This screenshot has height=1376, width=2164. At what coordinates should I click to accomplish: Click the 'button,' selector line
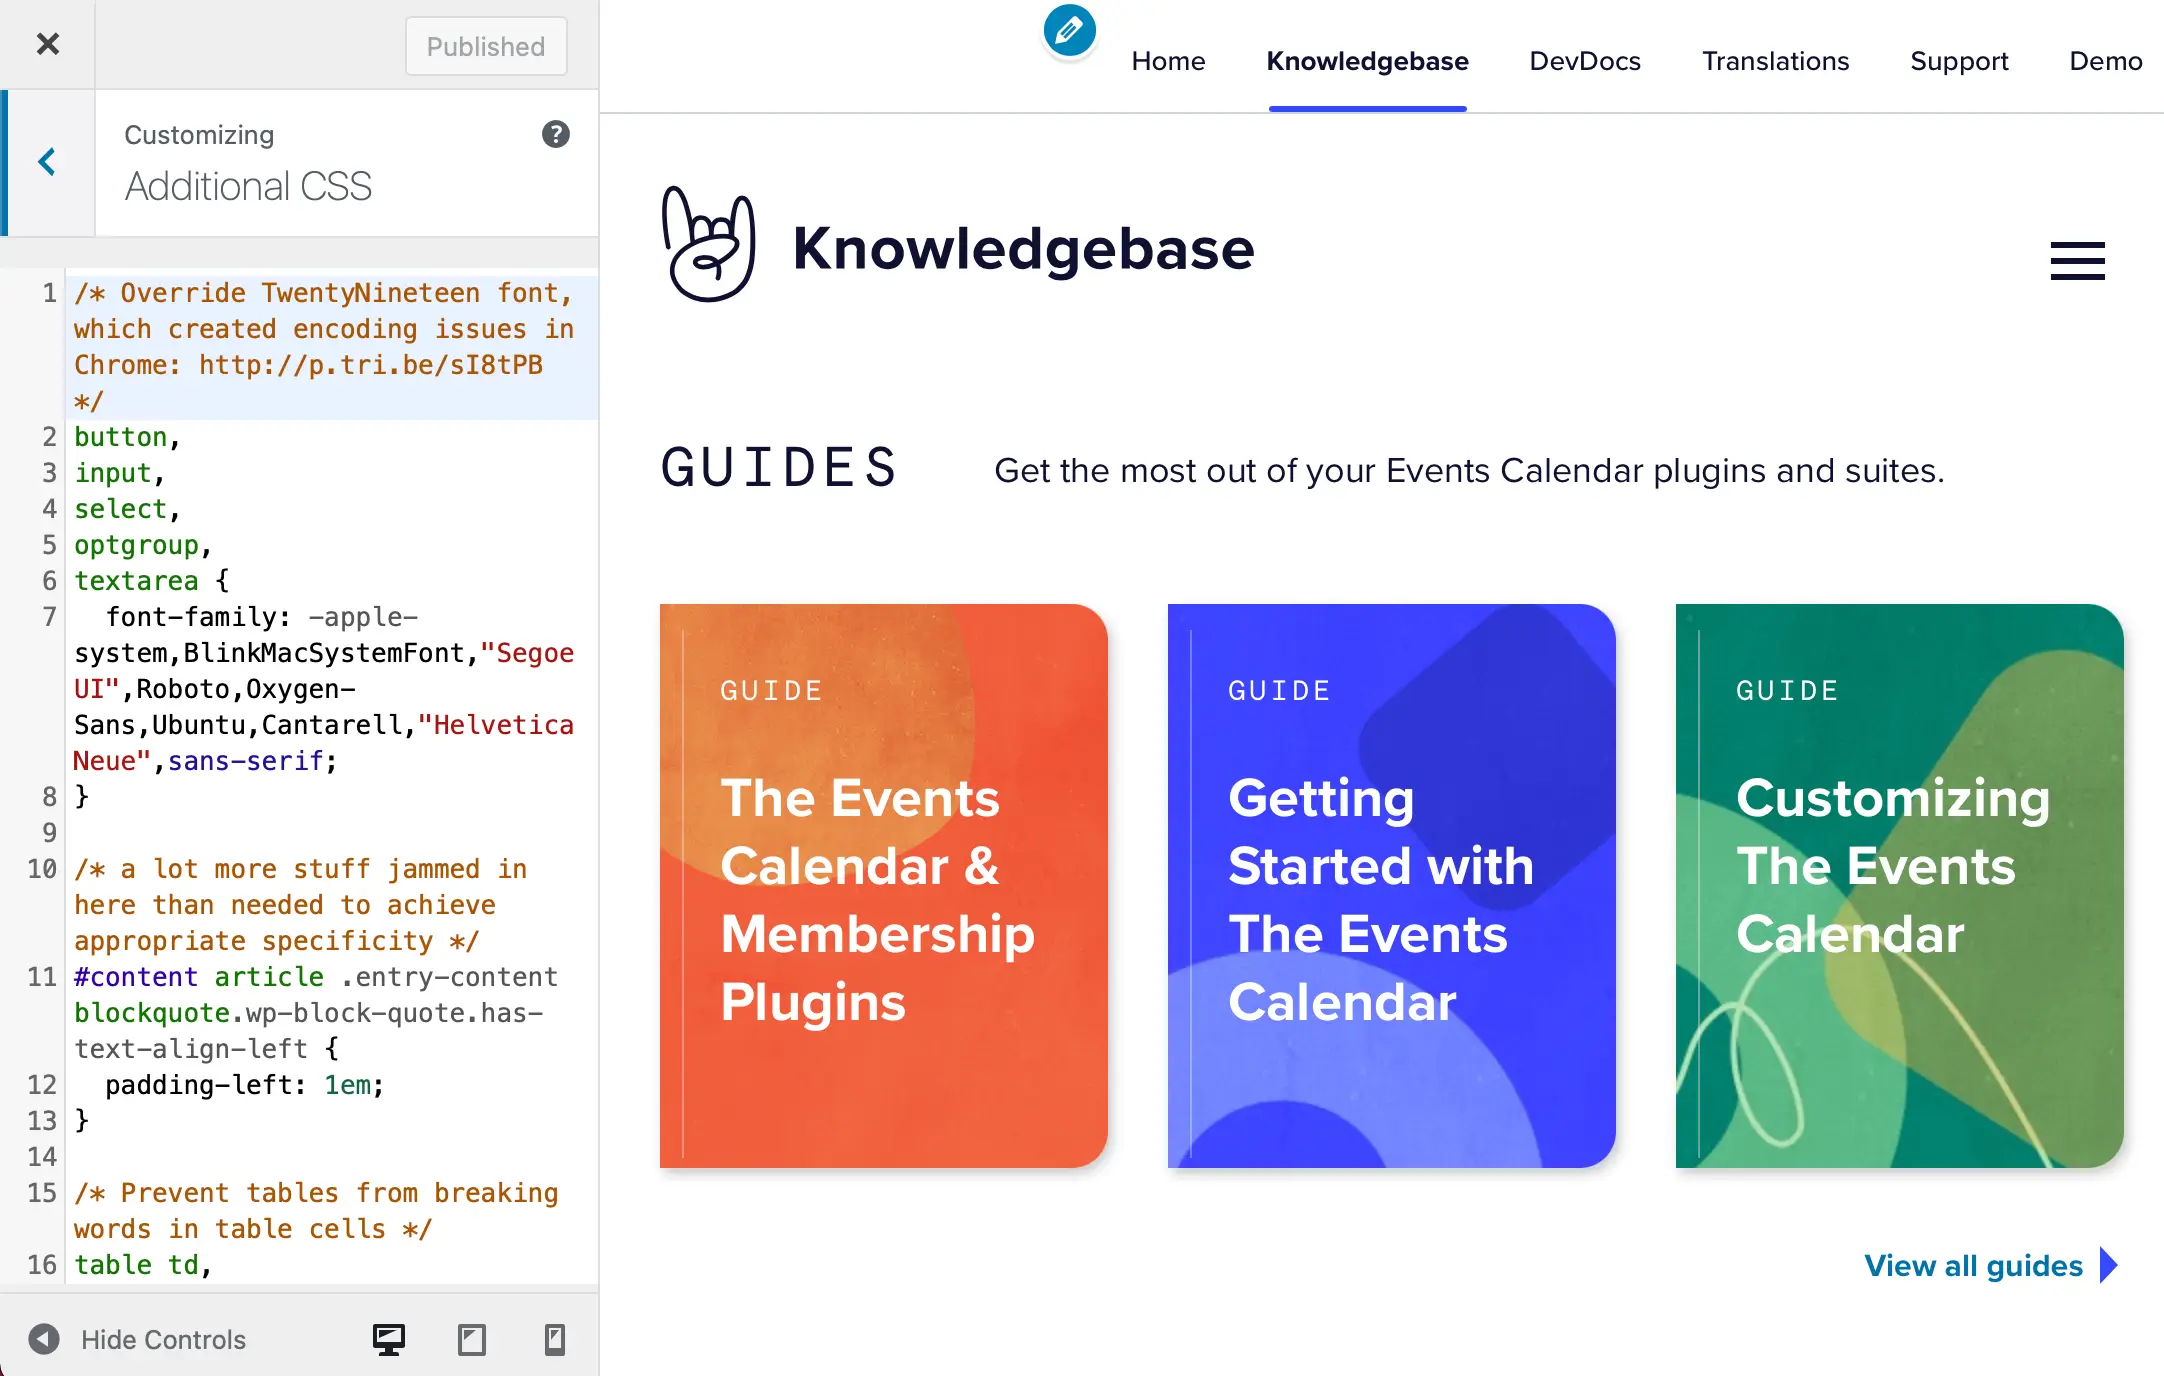click(x=332, y=437)
